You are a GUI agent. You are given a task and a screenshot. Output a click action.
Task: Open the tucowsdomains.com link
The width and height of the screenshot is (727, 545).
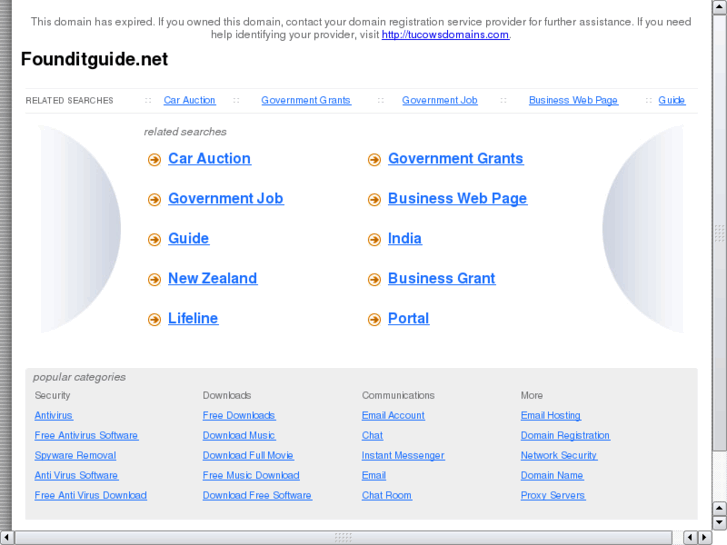tap(445, 35)
